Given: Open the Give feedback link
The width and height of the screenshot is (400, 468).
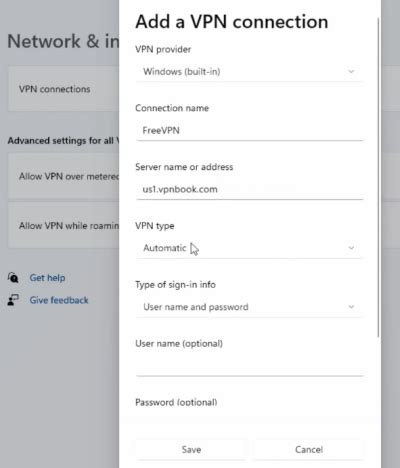Looking at the screenshot, I should pos(59,300).
